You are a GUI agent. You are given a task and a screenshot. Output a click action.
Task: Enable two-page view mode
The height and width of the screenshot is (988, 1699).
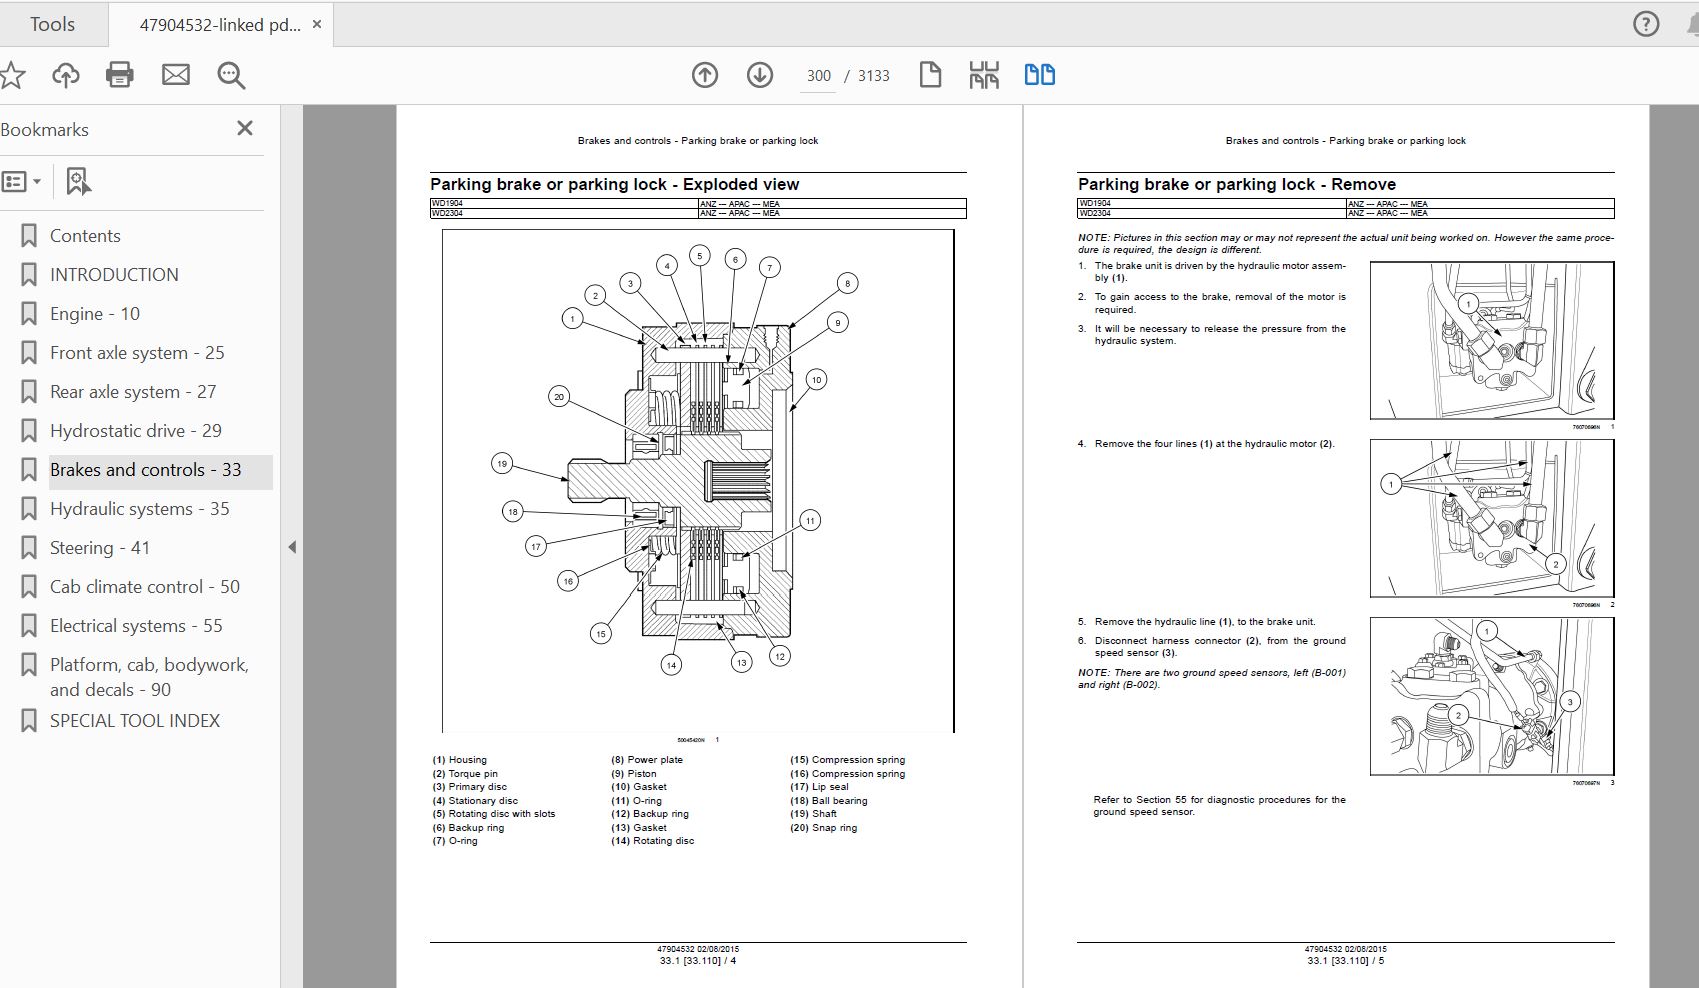[x=1040, y=75]
